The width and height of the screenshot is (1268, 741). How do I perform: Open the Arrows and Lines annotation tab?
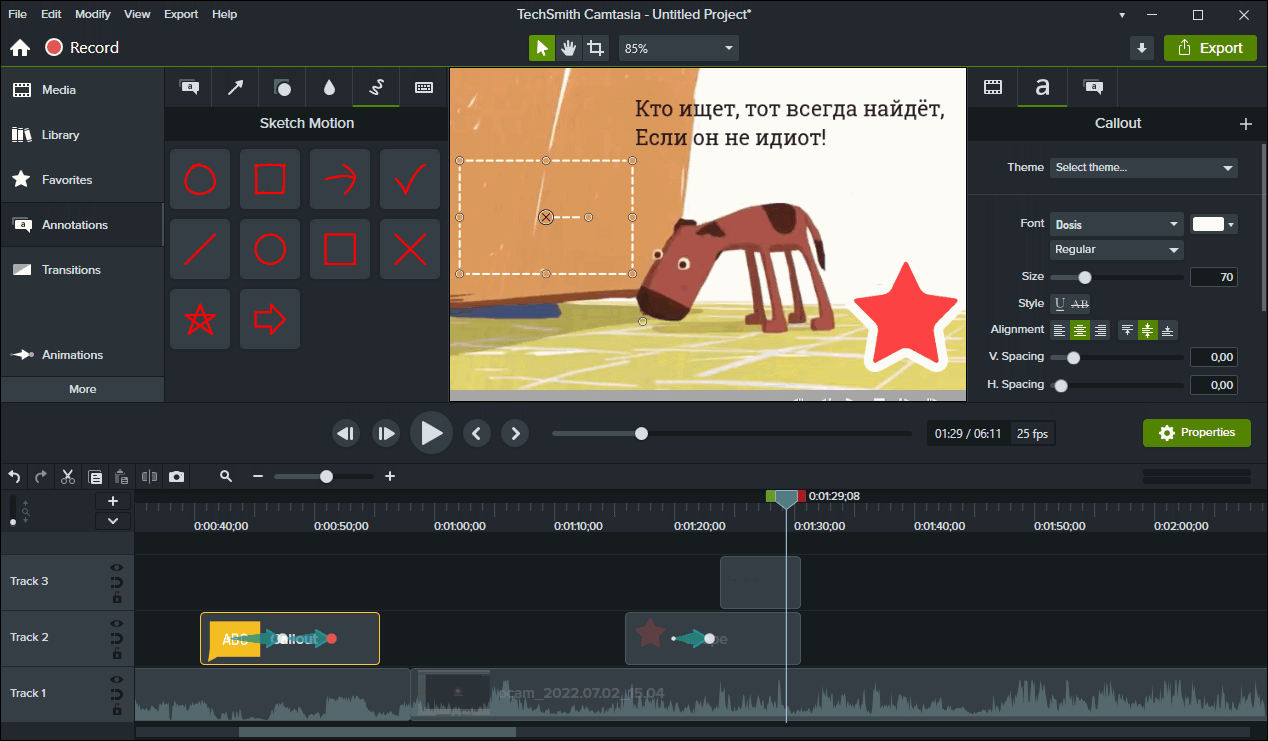coord(235,88)
